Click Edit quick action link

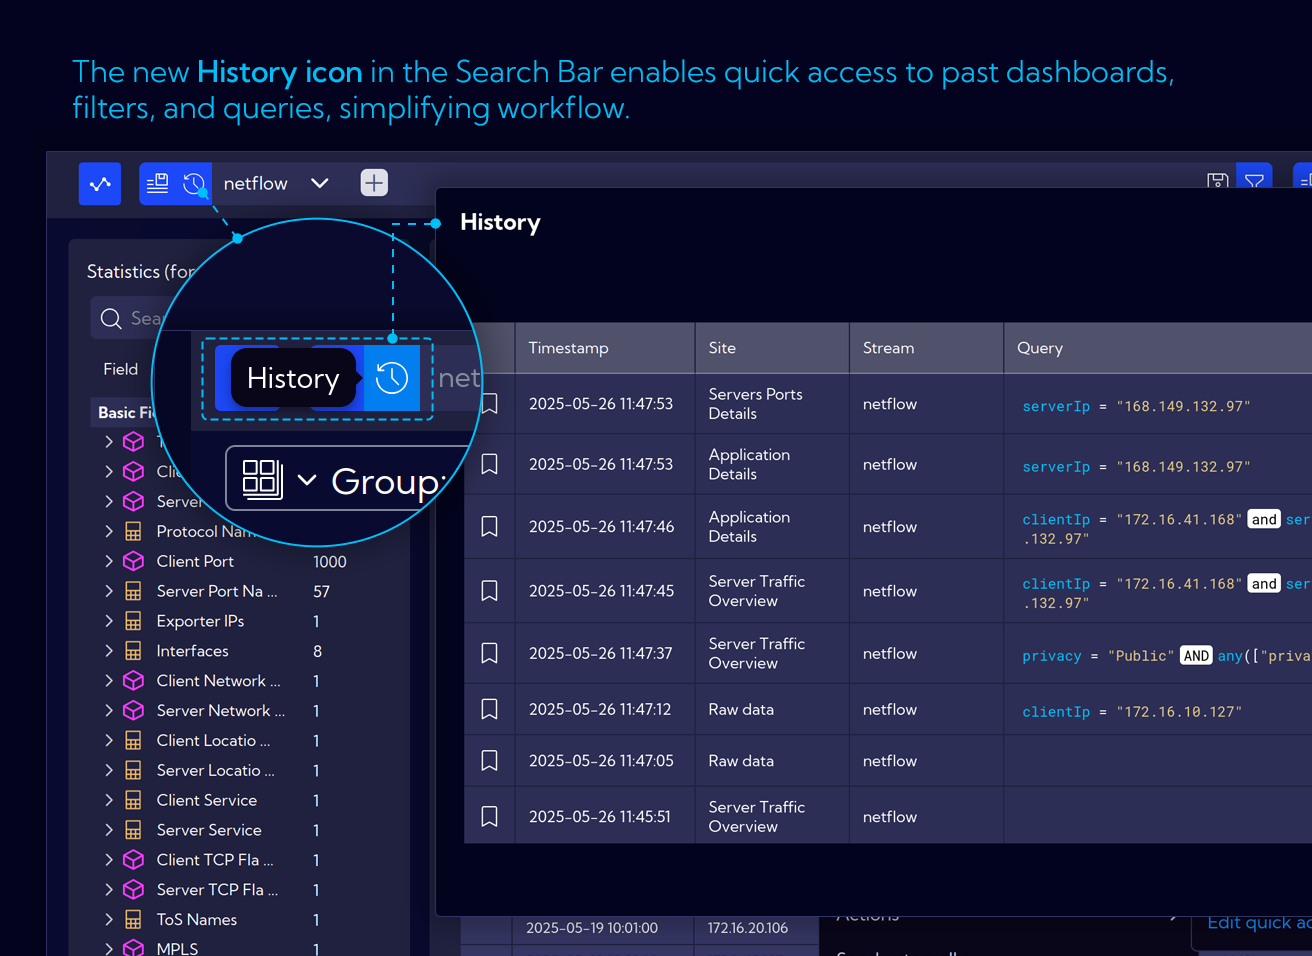tap(1259, 922)
